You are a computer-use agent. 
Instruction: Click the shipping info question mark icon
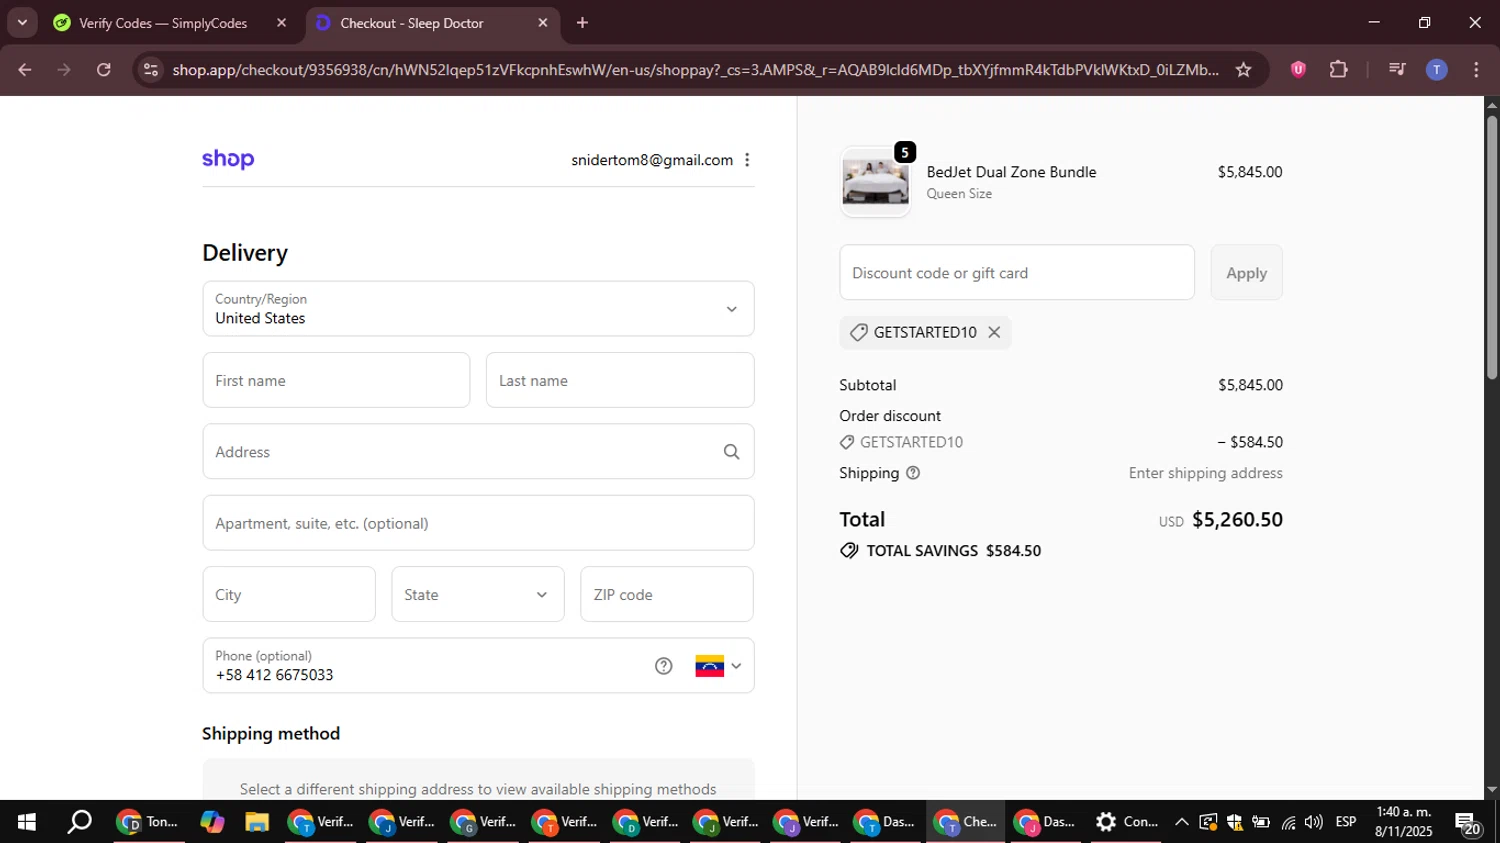913,473
